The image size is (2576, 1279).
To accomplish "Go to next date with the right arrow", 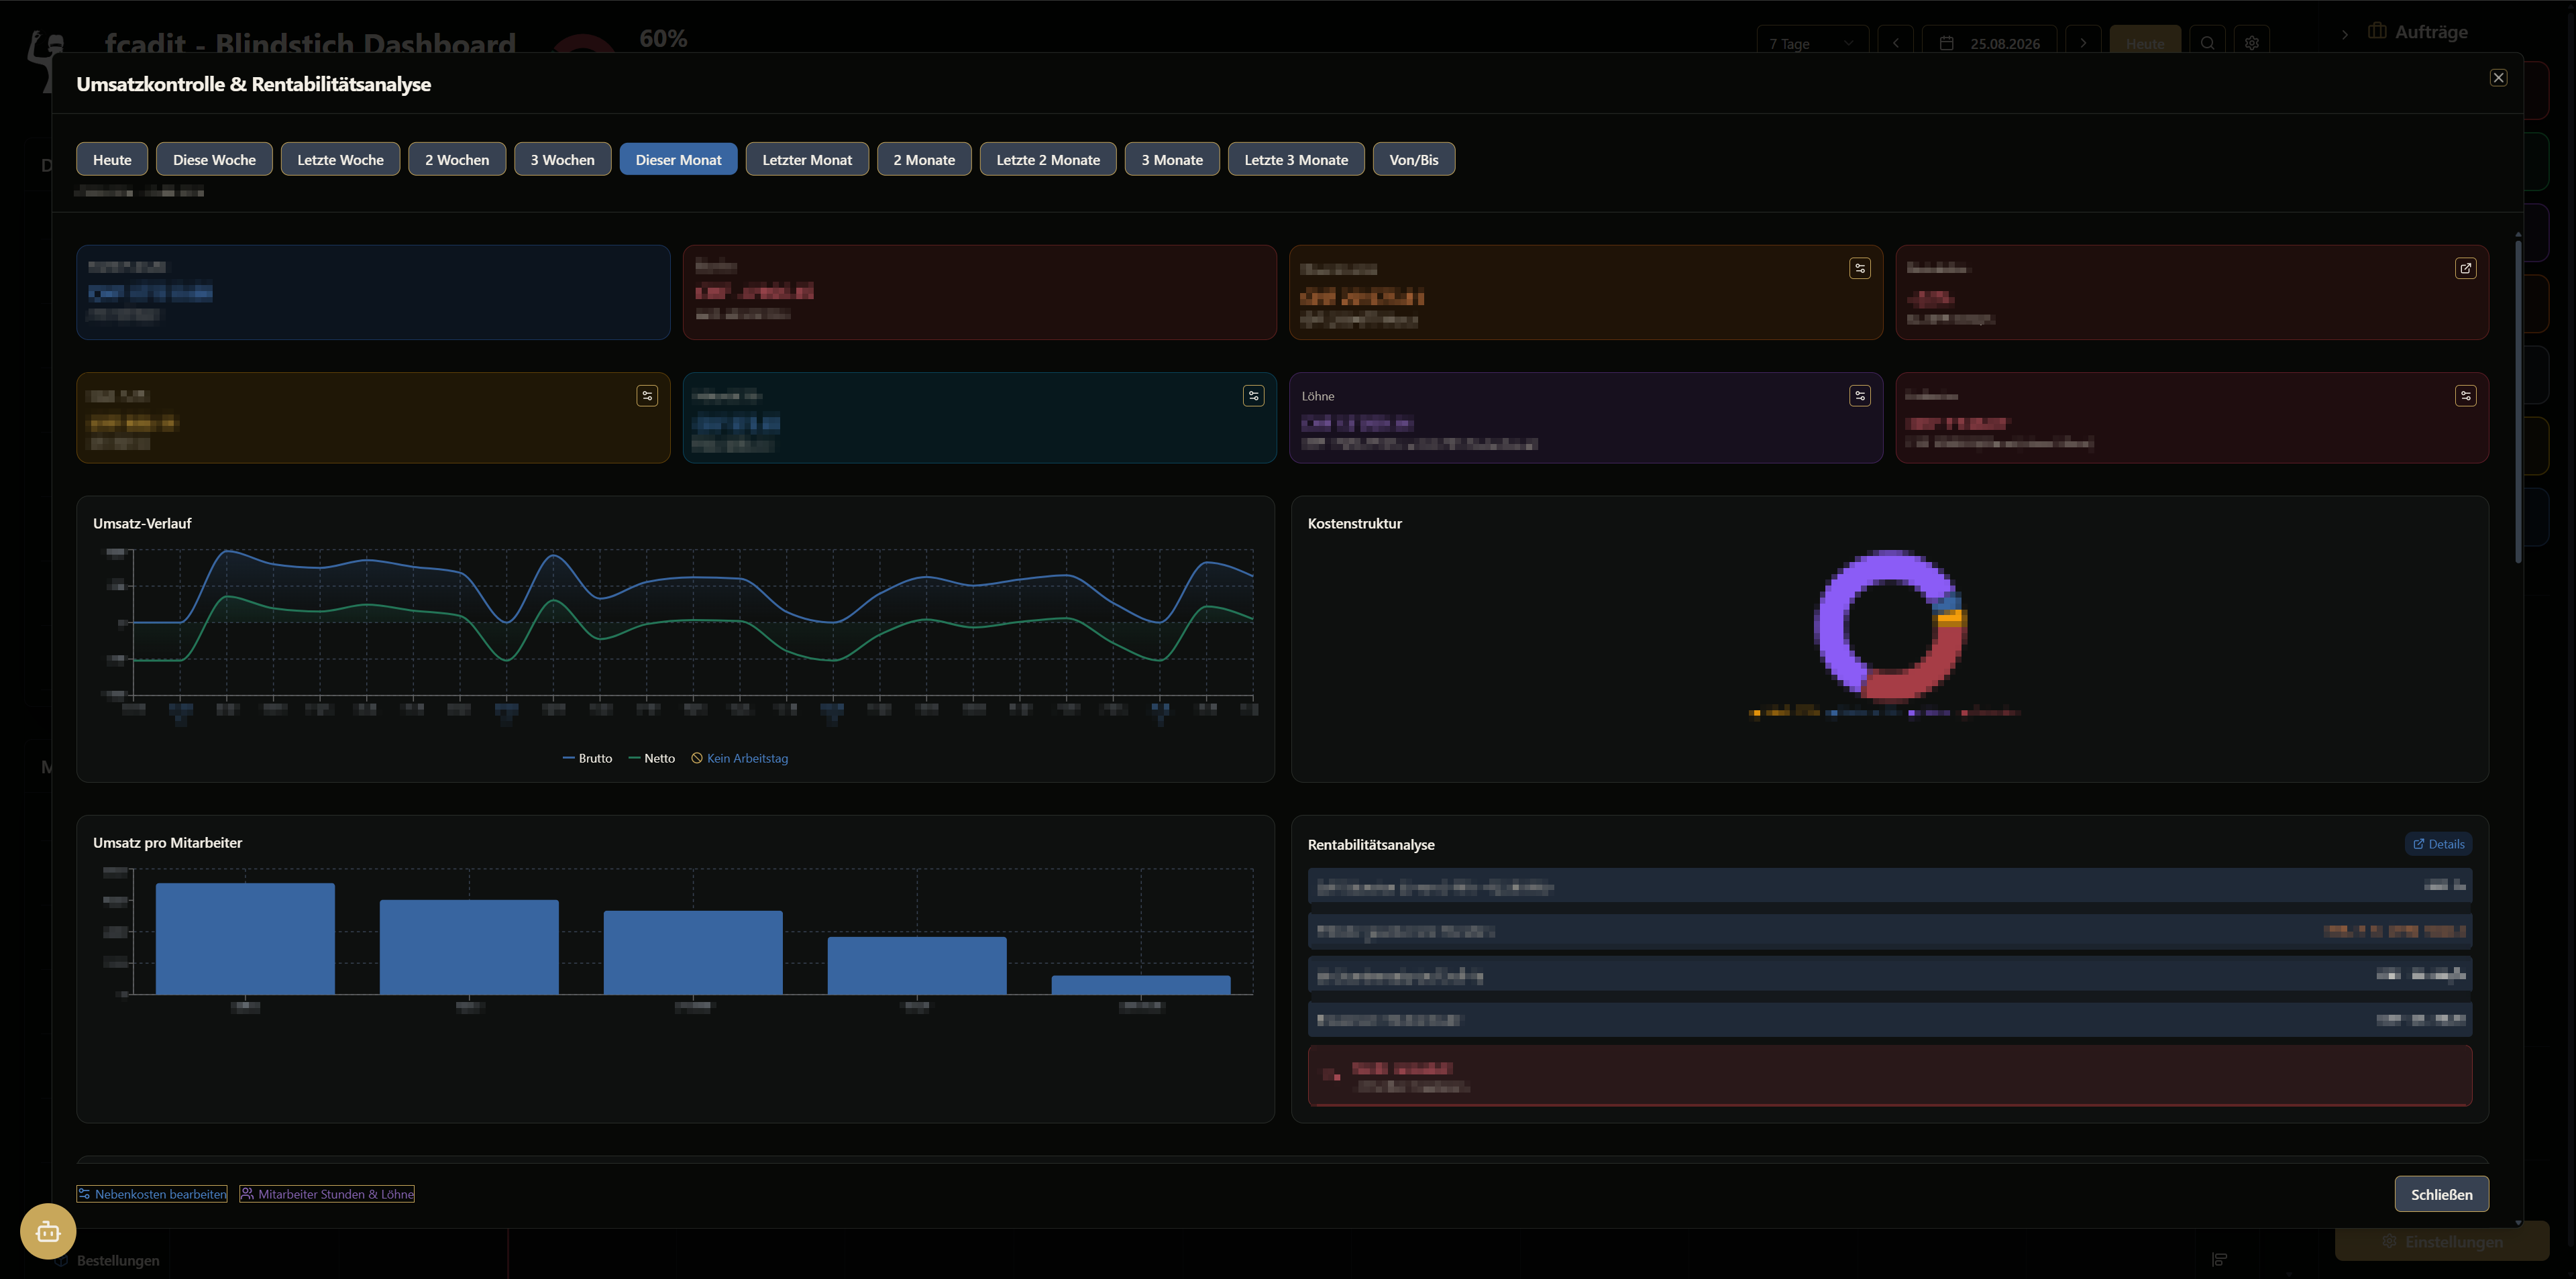I will coord(2083,43).
